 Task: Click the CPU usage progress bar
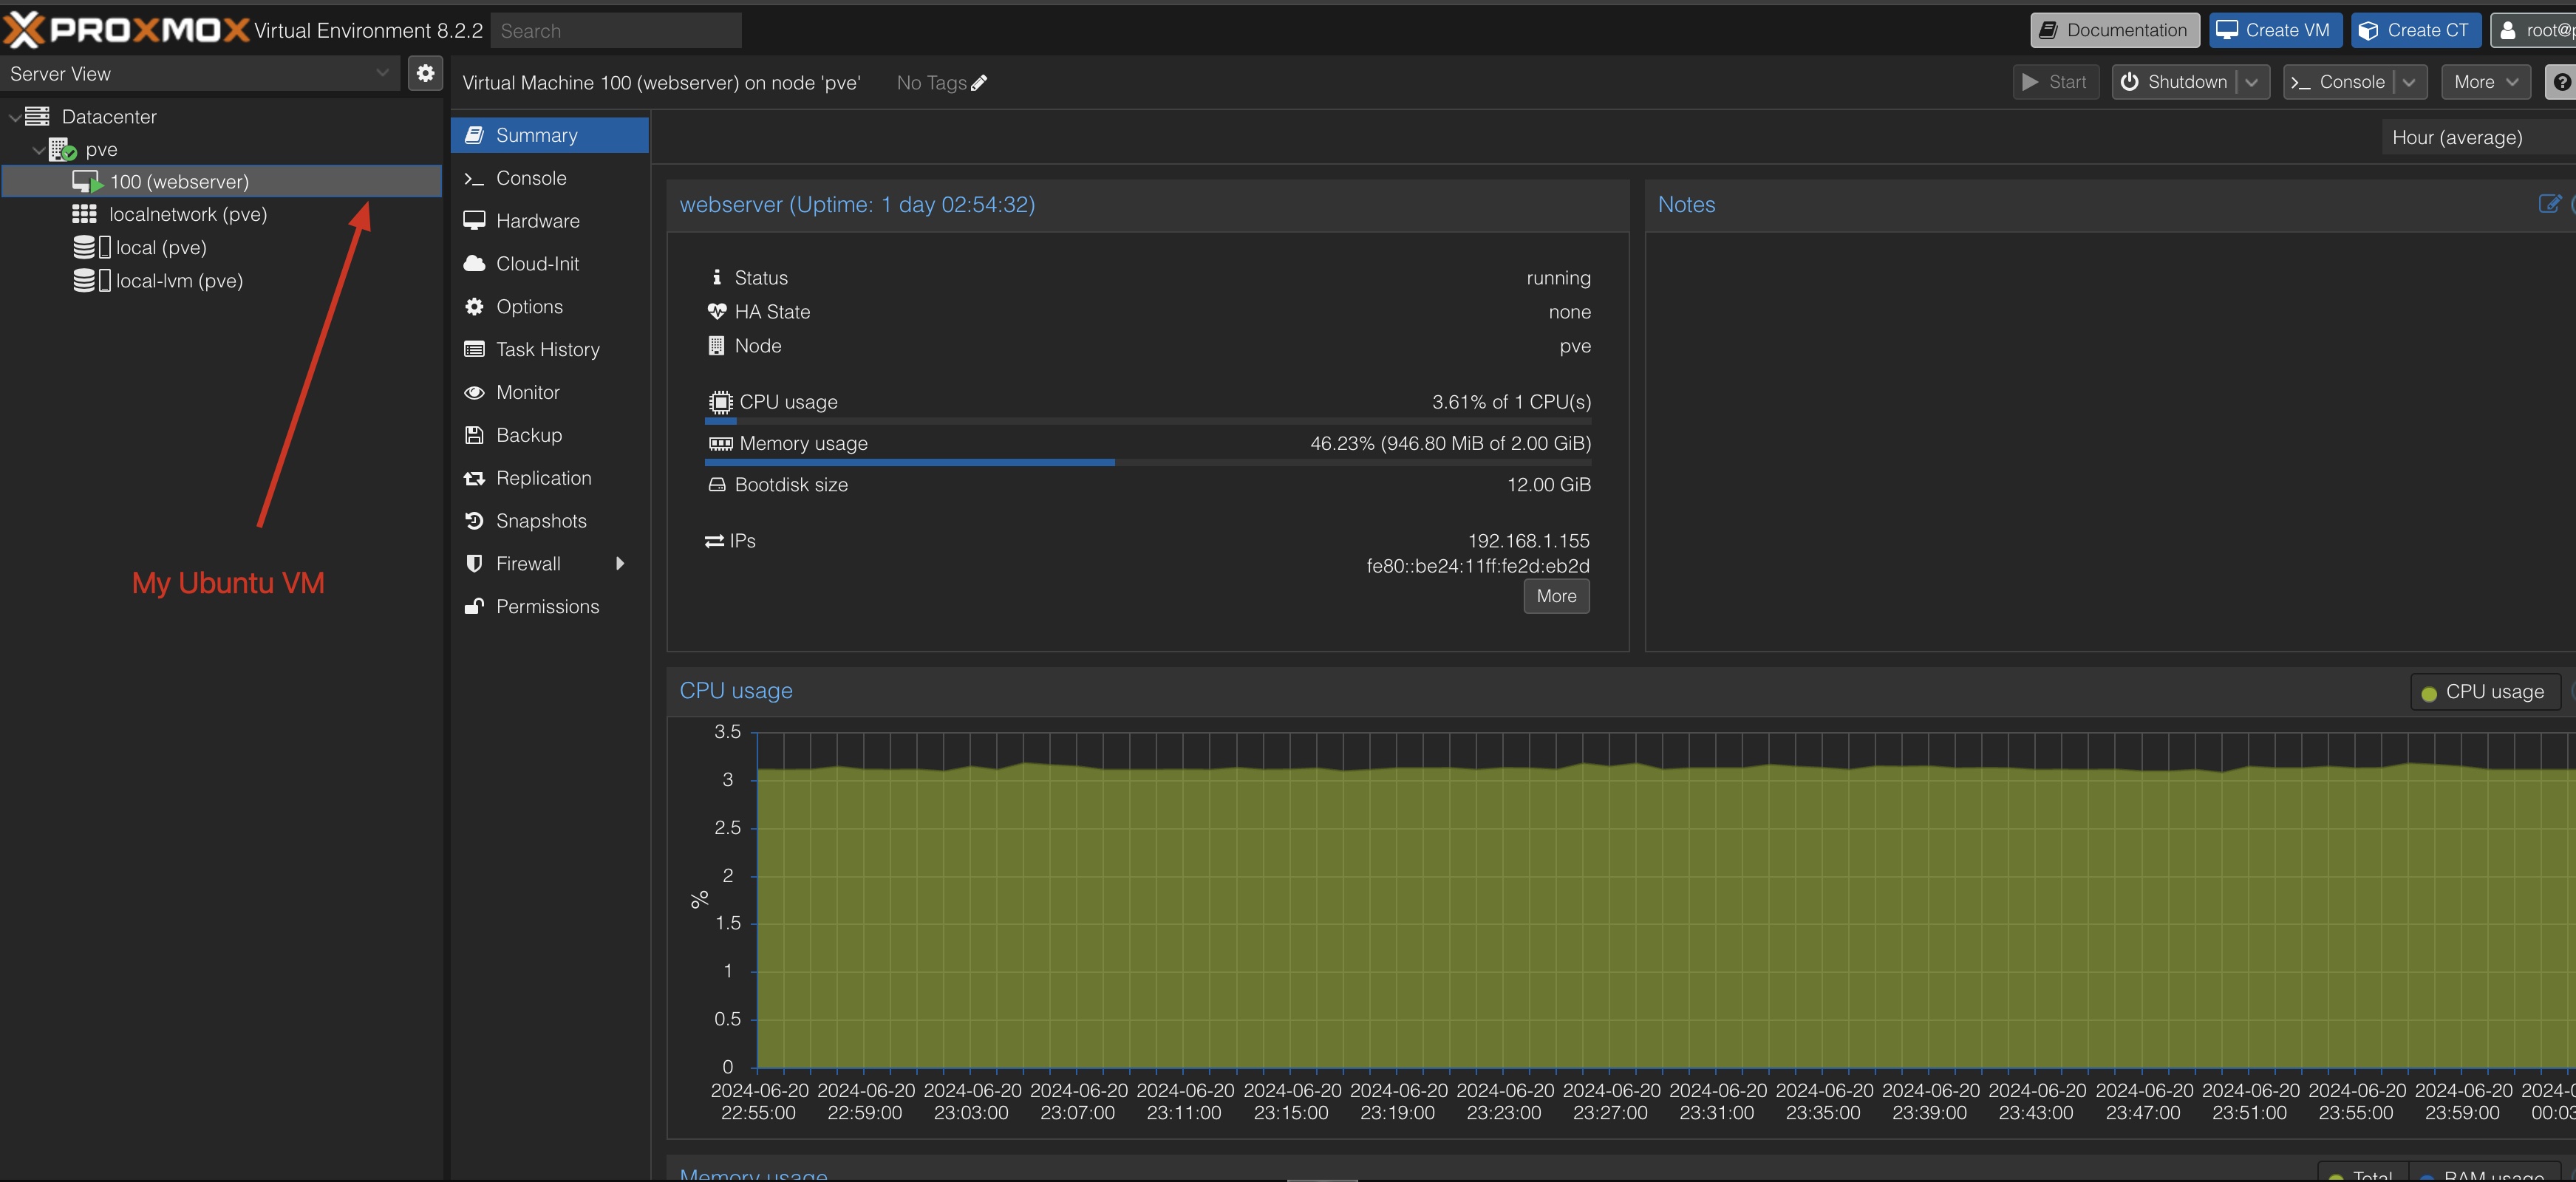[1148, 421]
